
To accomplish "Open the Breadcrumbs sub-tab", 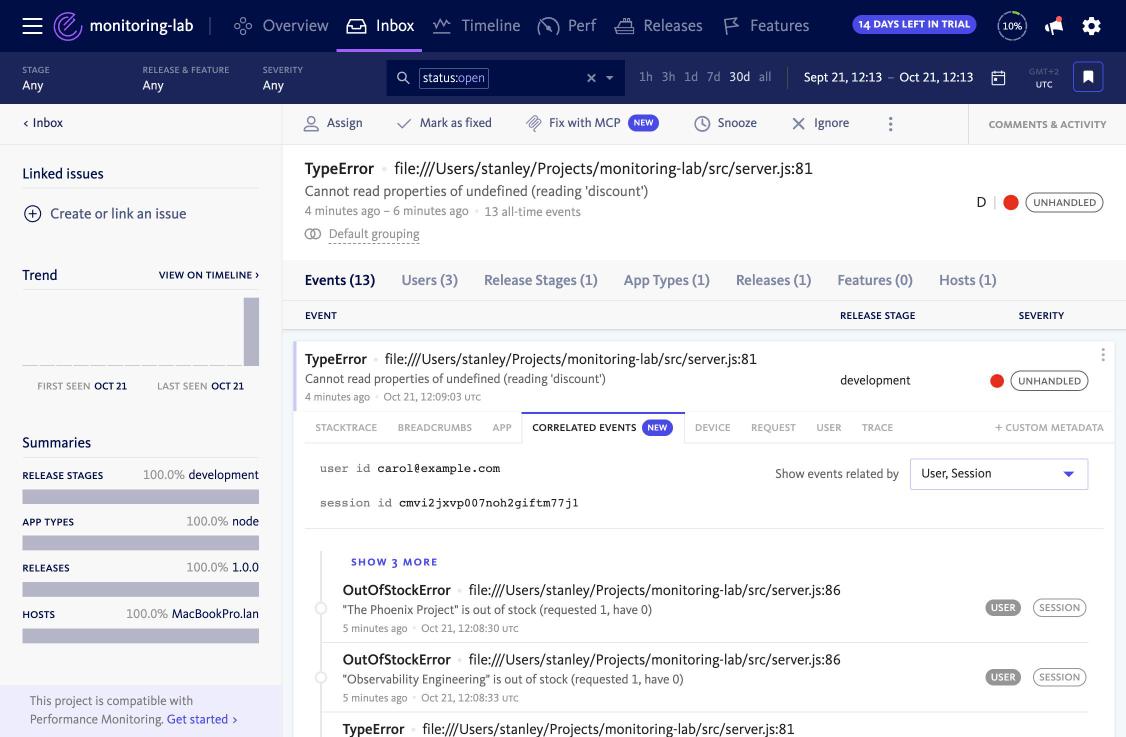I will pyautogui.click(x=434, y=427).
